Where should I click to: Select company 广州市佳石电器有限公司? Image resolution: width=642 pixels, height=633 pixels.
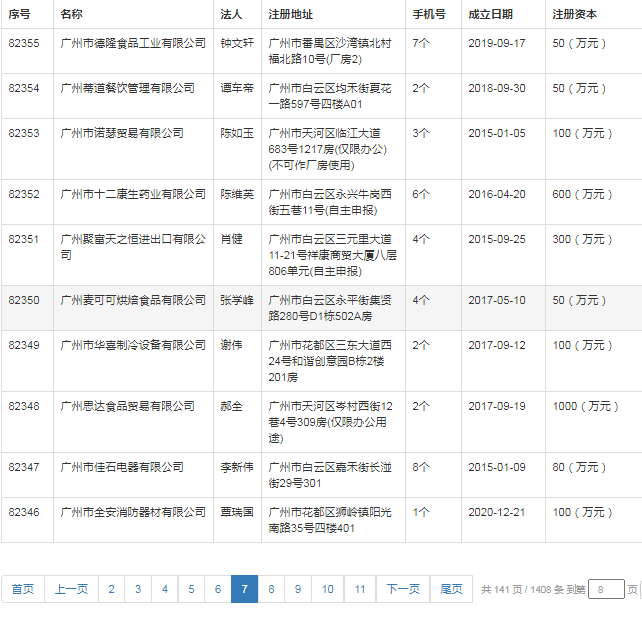pos(122,467)
